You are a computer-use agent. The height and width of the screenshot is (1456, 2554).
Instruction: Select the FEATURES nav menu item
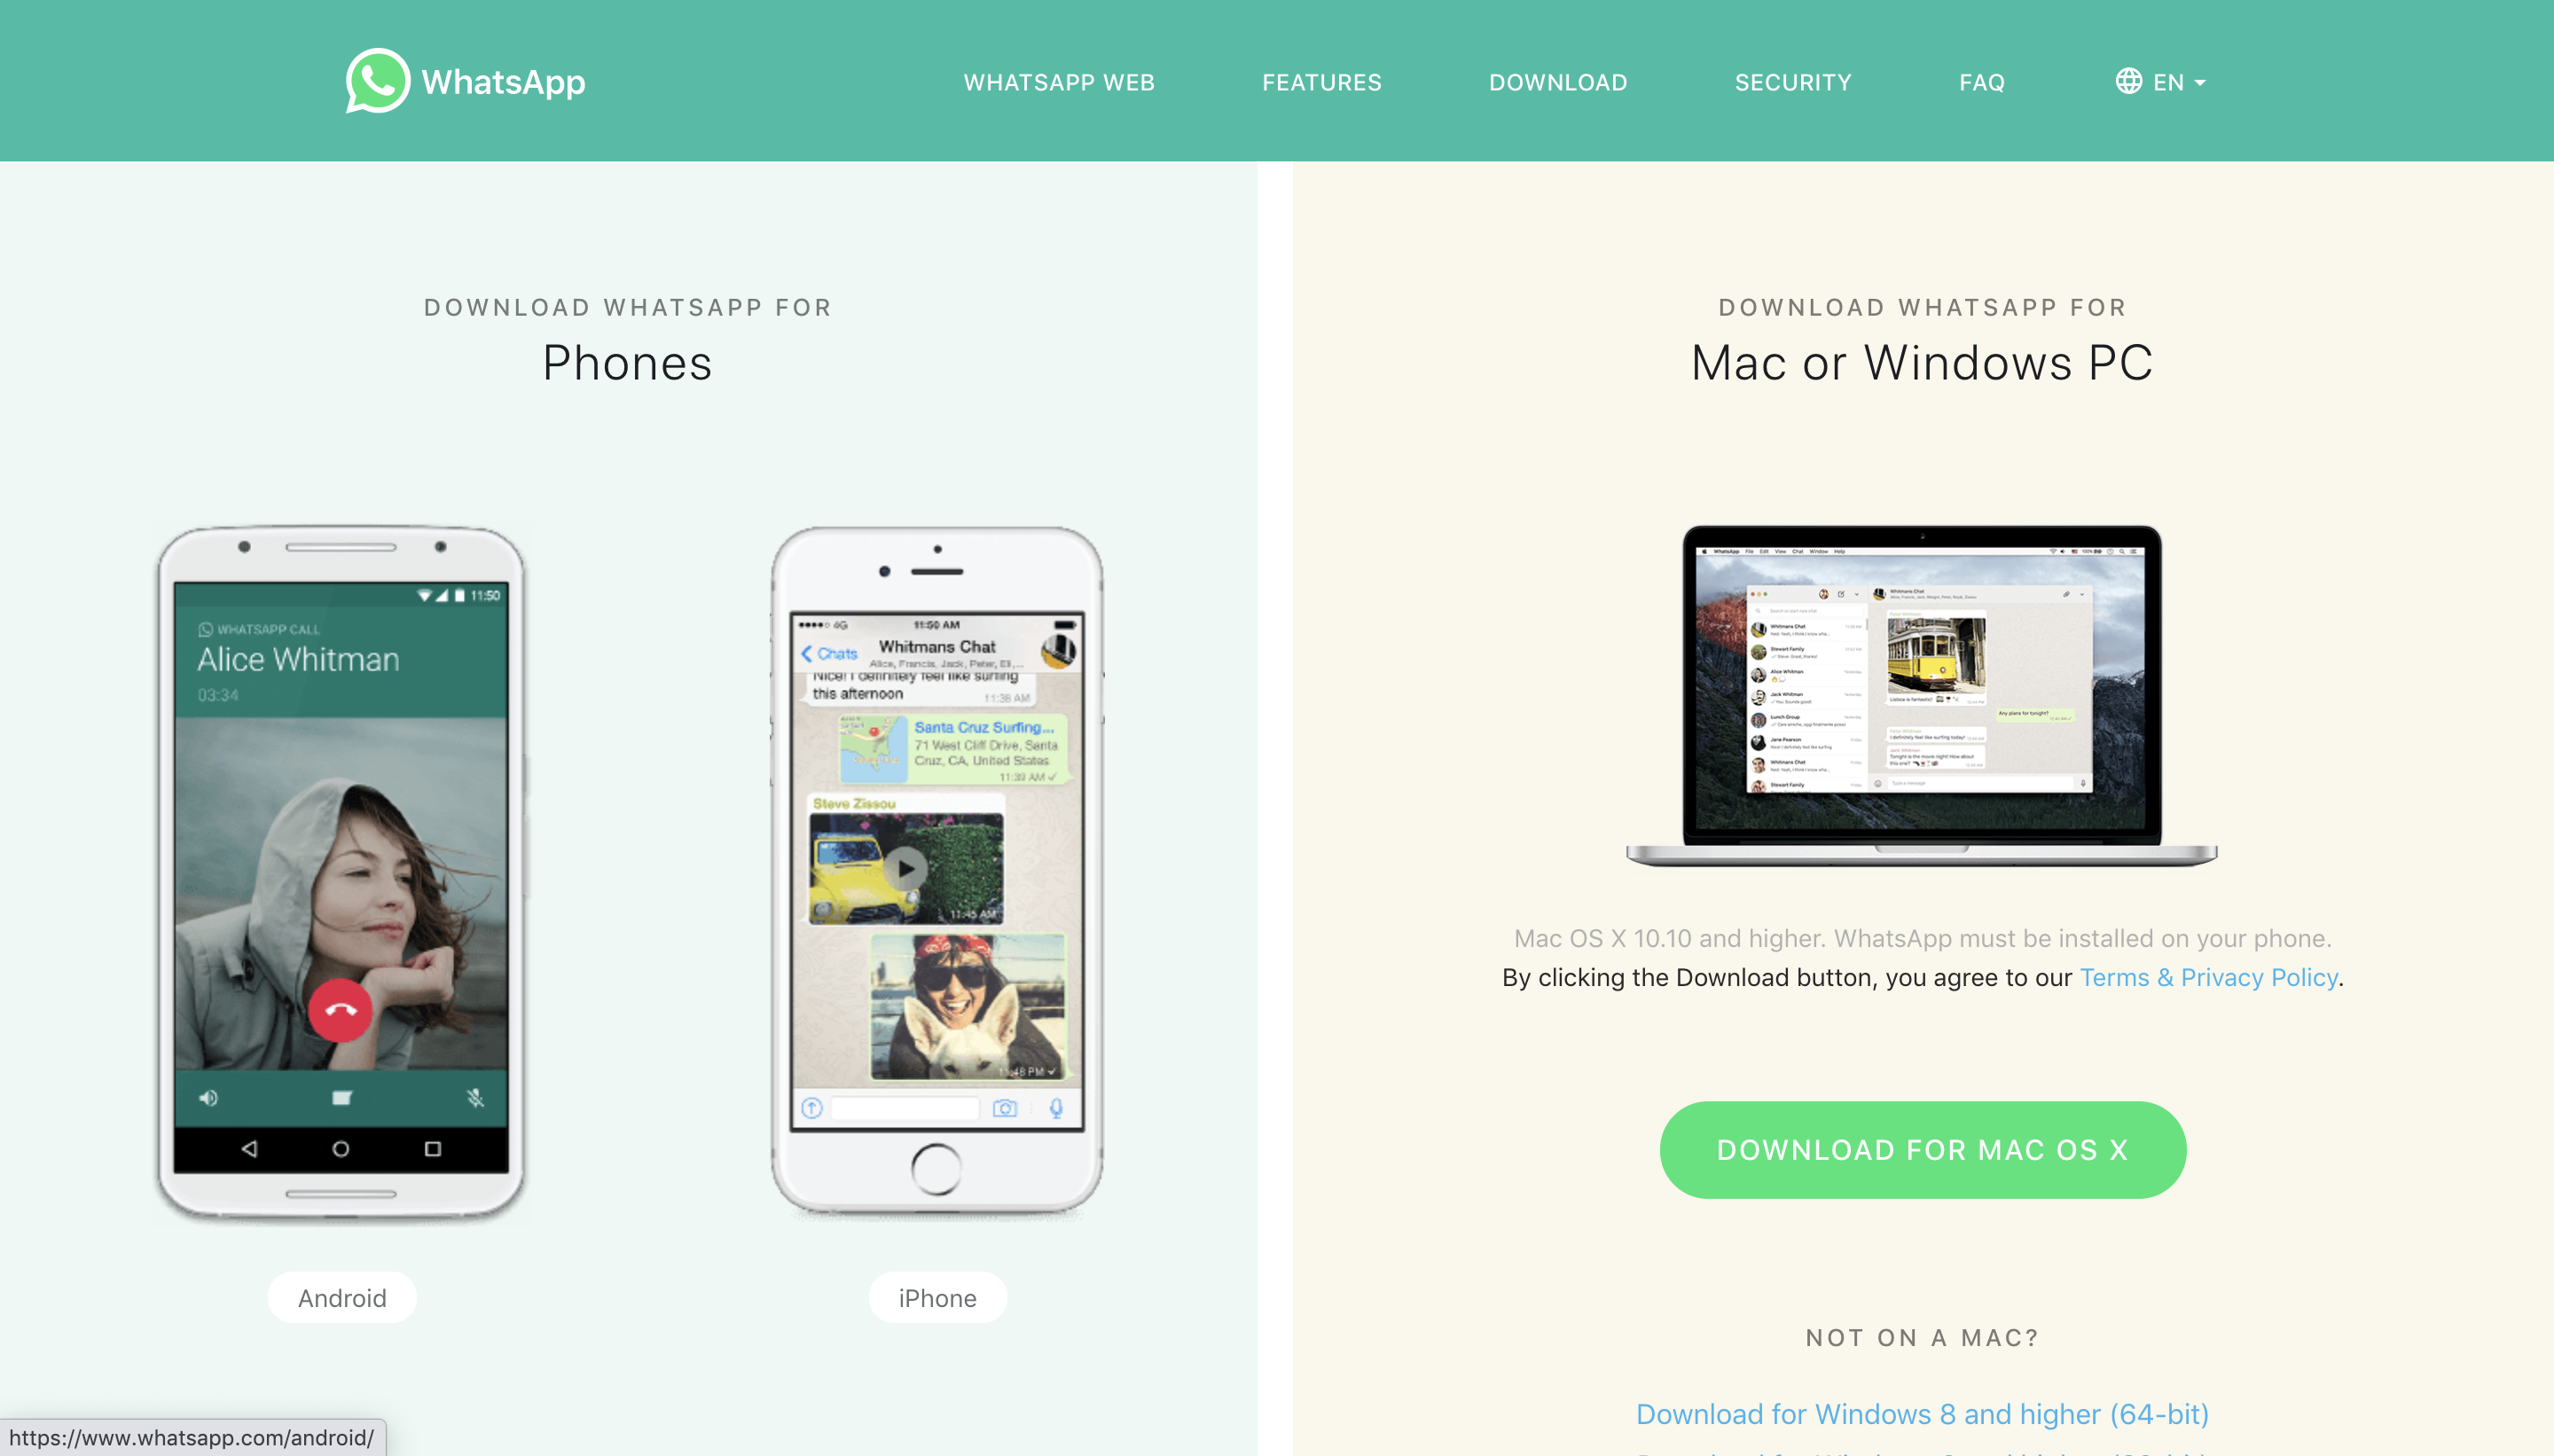click(x=1320, y=81)
